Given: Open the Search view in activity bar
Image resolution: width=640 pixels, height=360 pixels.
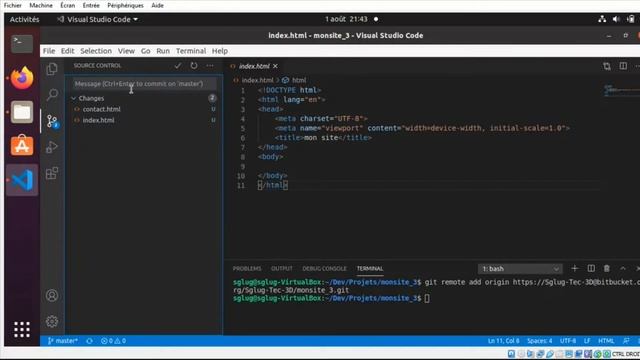Looking at the screenshot, I should [x=52, y=95].
